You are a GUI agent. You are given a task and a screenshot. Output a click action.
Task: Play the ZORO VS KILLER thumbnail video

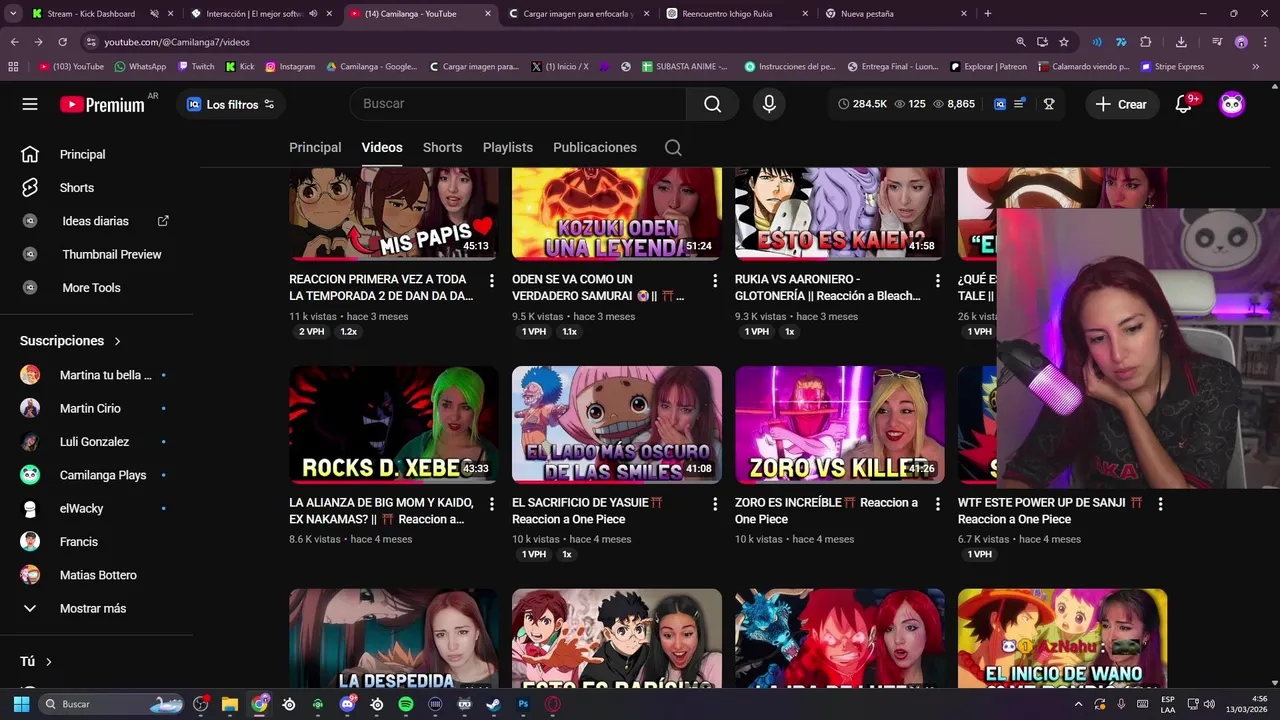[x=840, y=425]
